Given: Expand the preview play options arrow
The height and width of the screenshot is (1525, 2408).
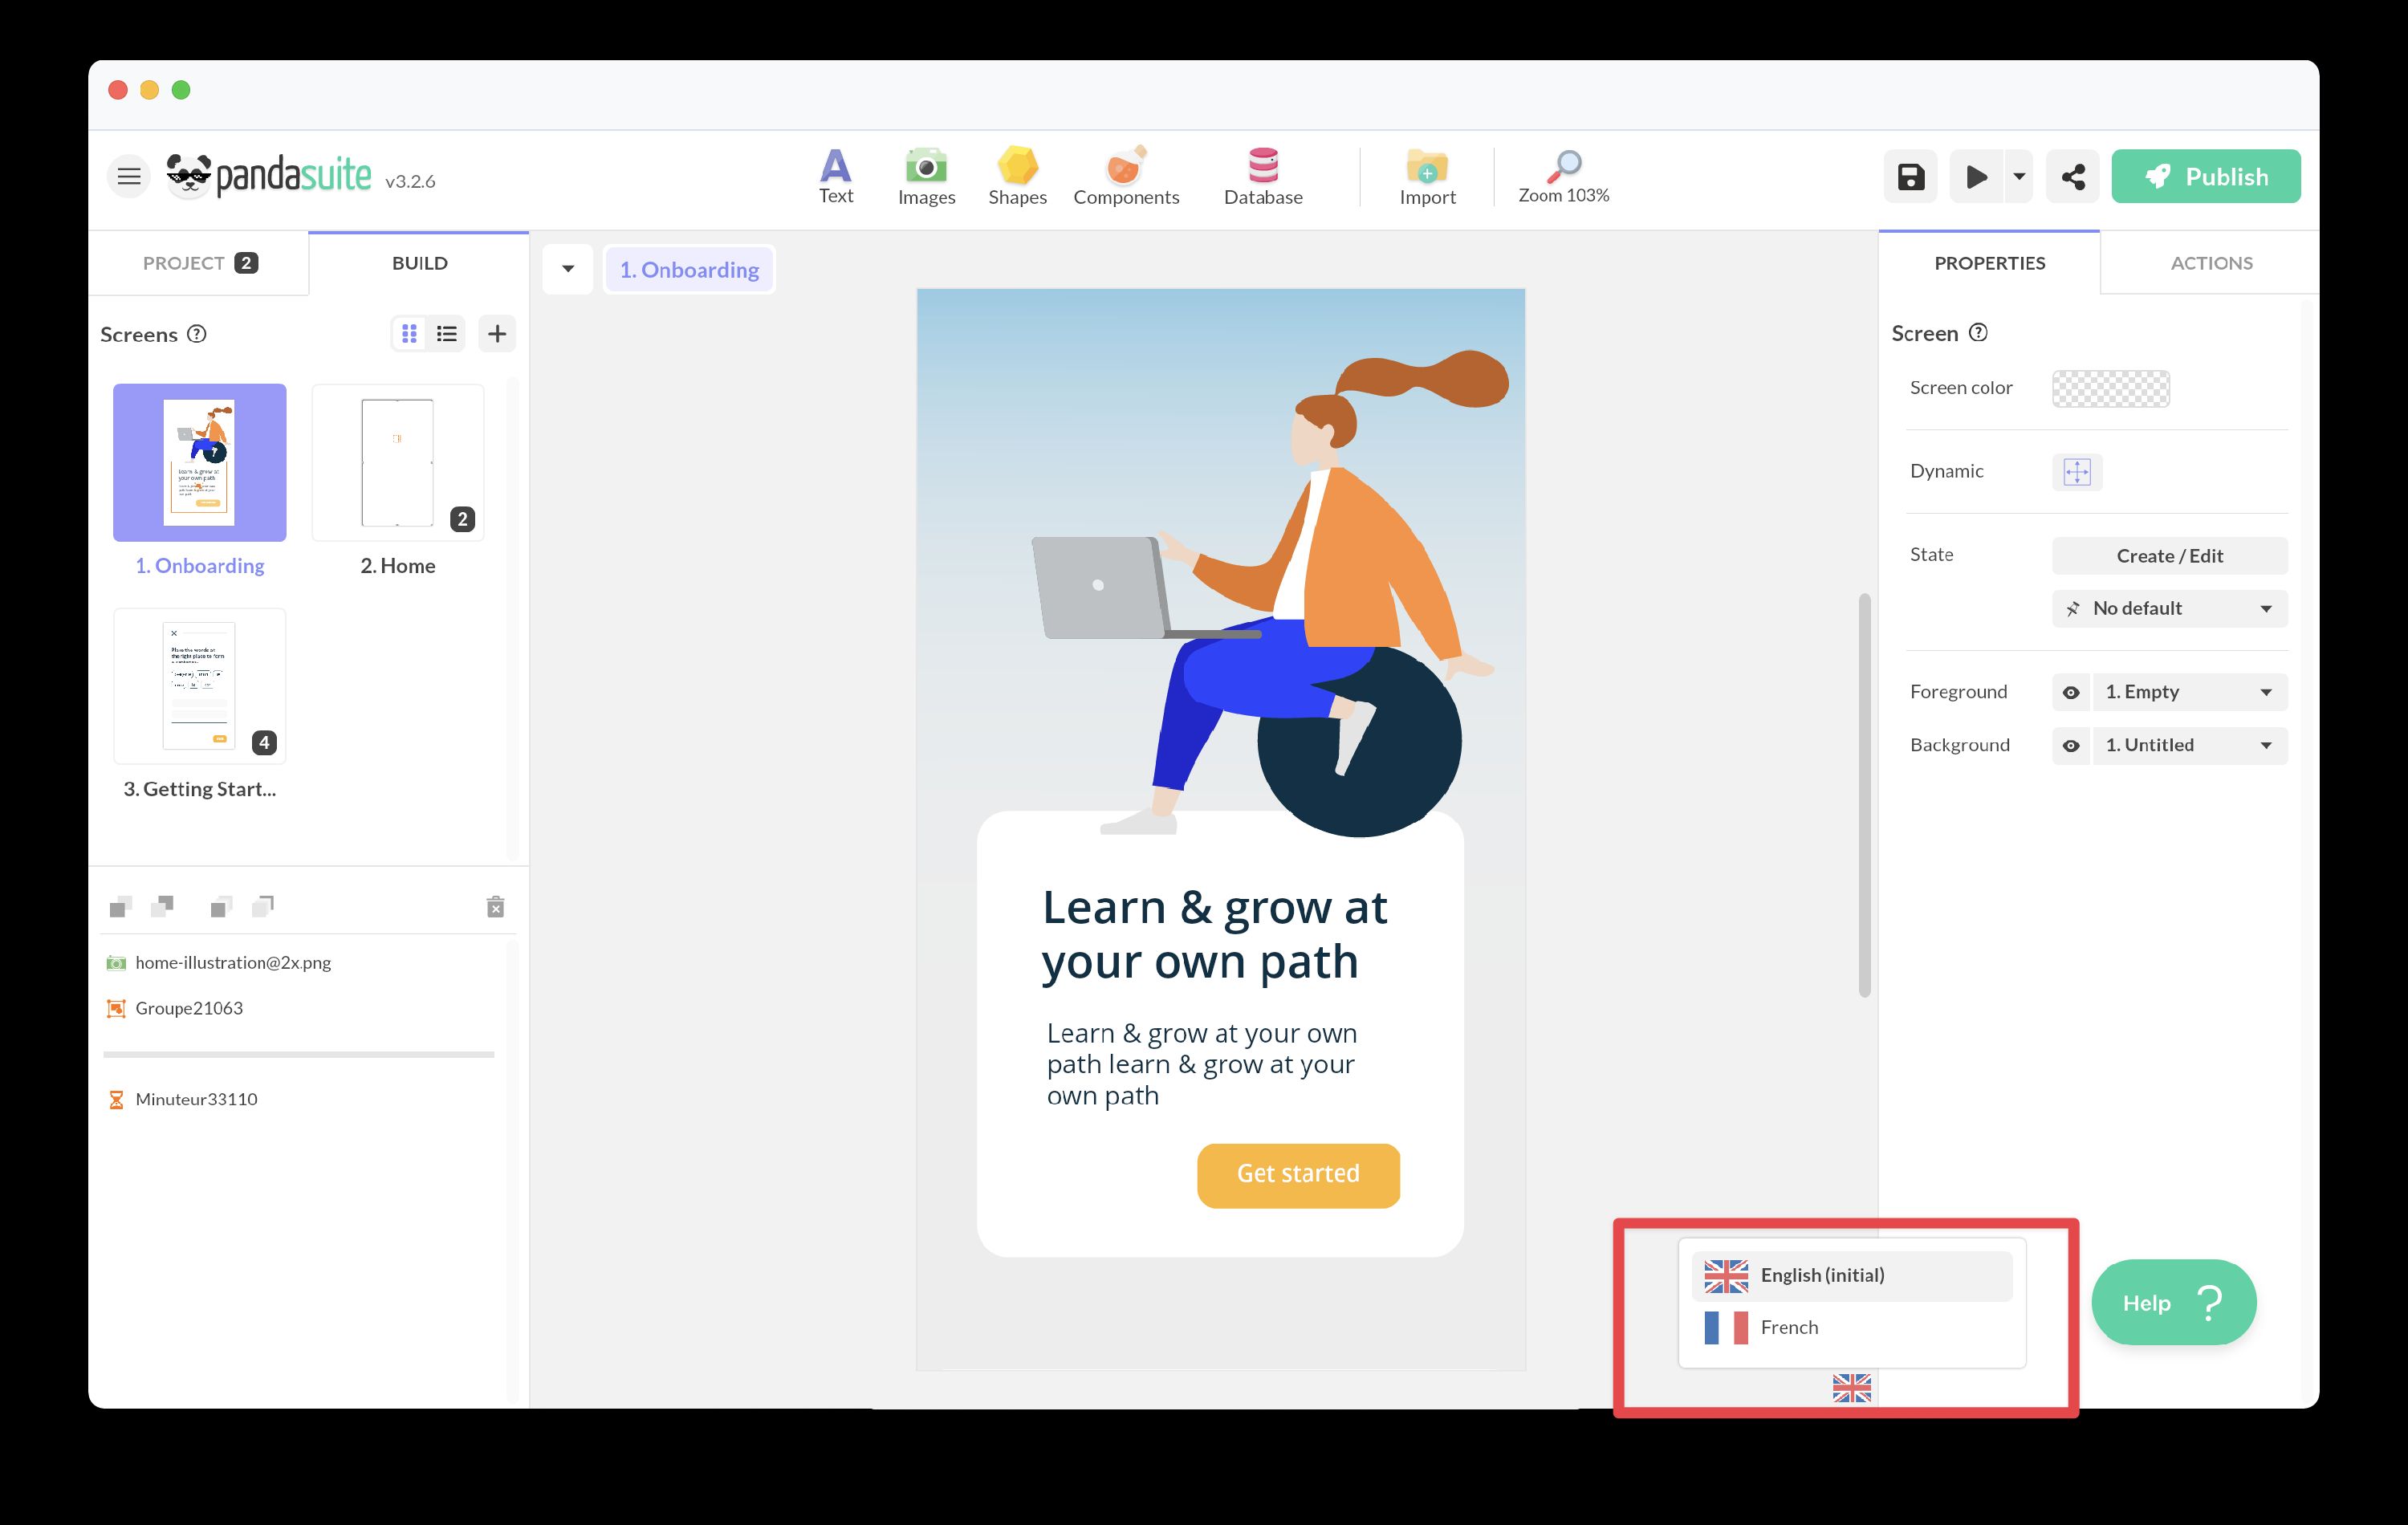Looking at the screenshot, I should [2019, 177].
